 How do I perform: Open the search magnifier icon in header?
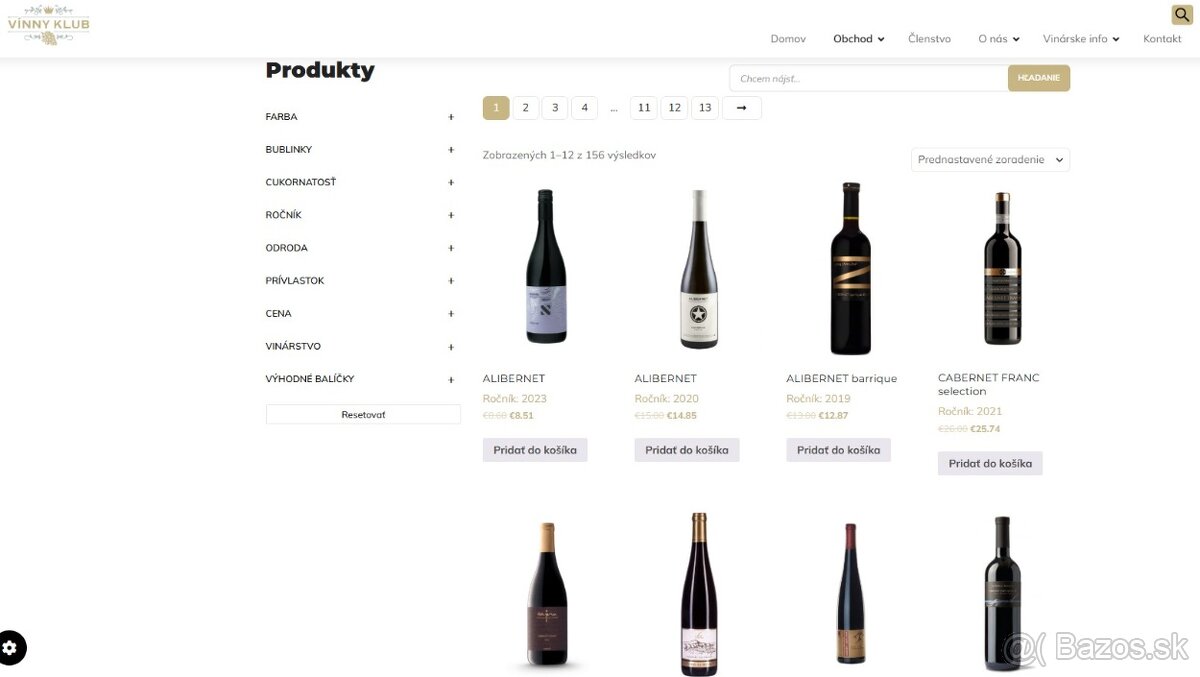click(x=1181, y=15)
